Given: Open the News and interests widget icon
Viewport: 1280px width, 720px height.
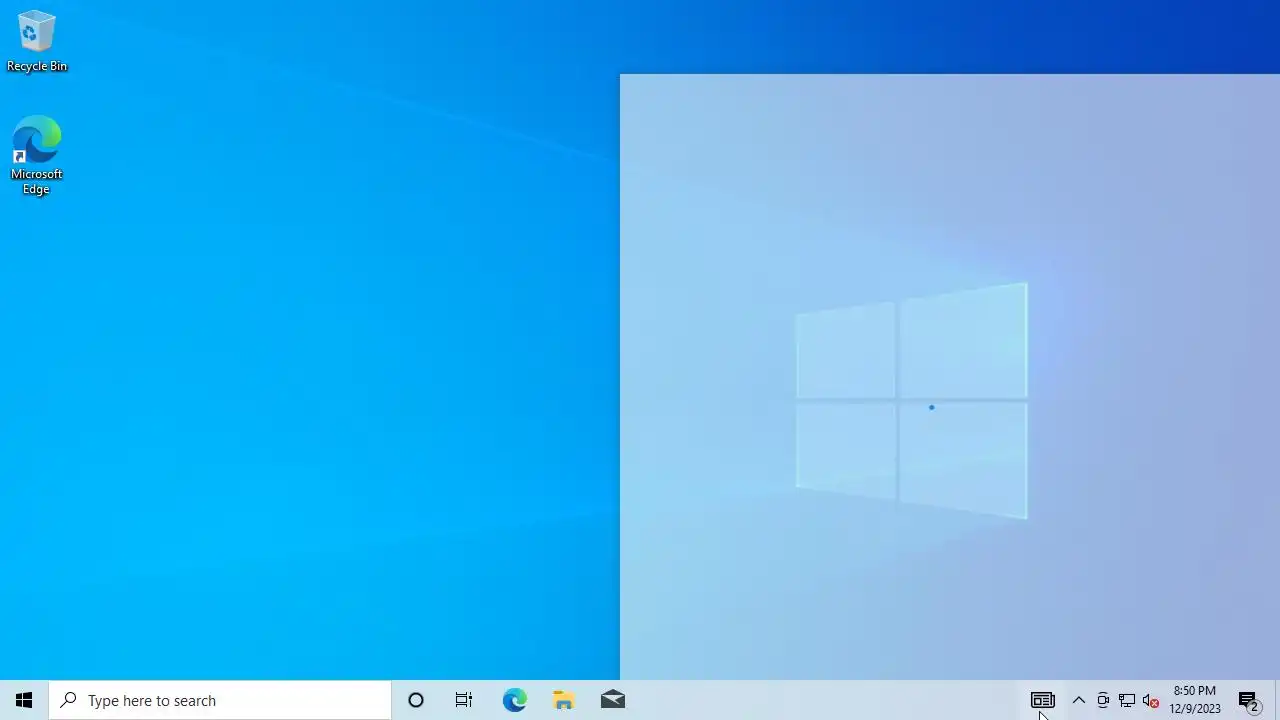Looking at the screenshot, I should click(x=1043, y=700).
